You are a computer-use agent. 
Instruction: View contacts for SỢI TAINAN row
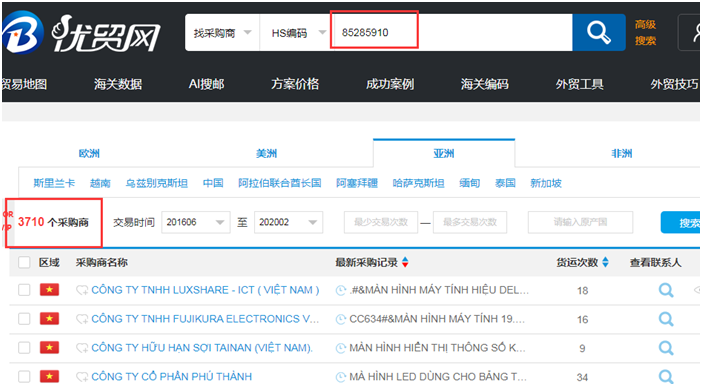(666, 347)
